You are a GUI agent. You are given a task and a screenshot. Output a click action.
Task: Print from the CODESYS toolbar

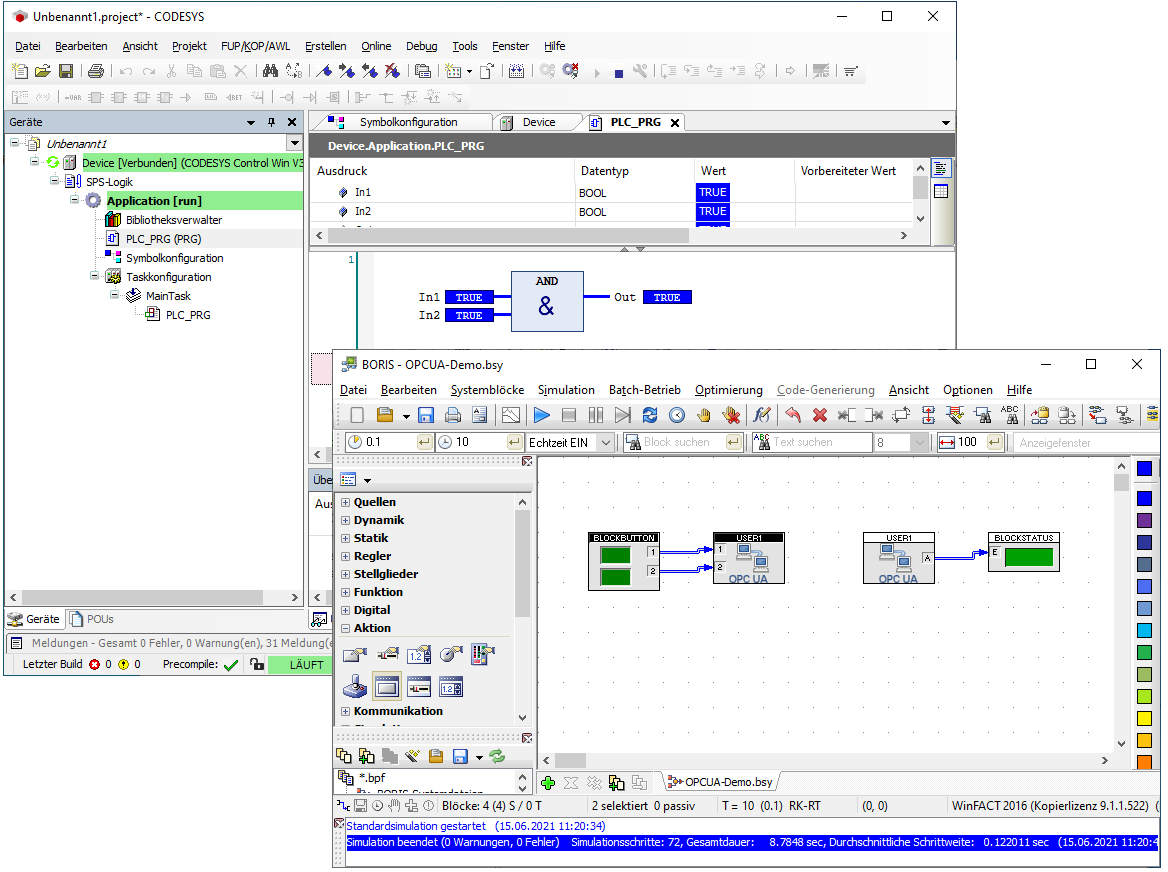pos(95,71)
